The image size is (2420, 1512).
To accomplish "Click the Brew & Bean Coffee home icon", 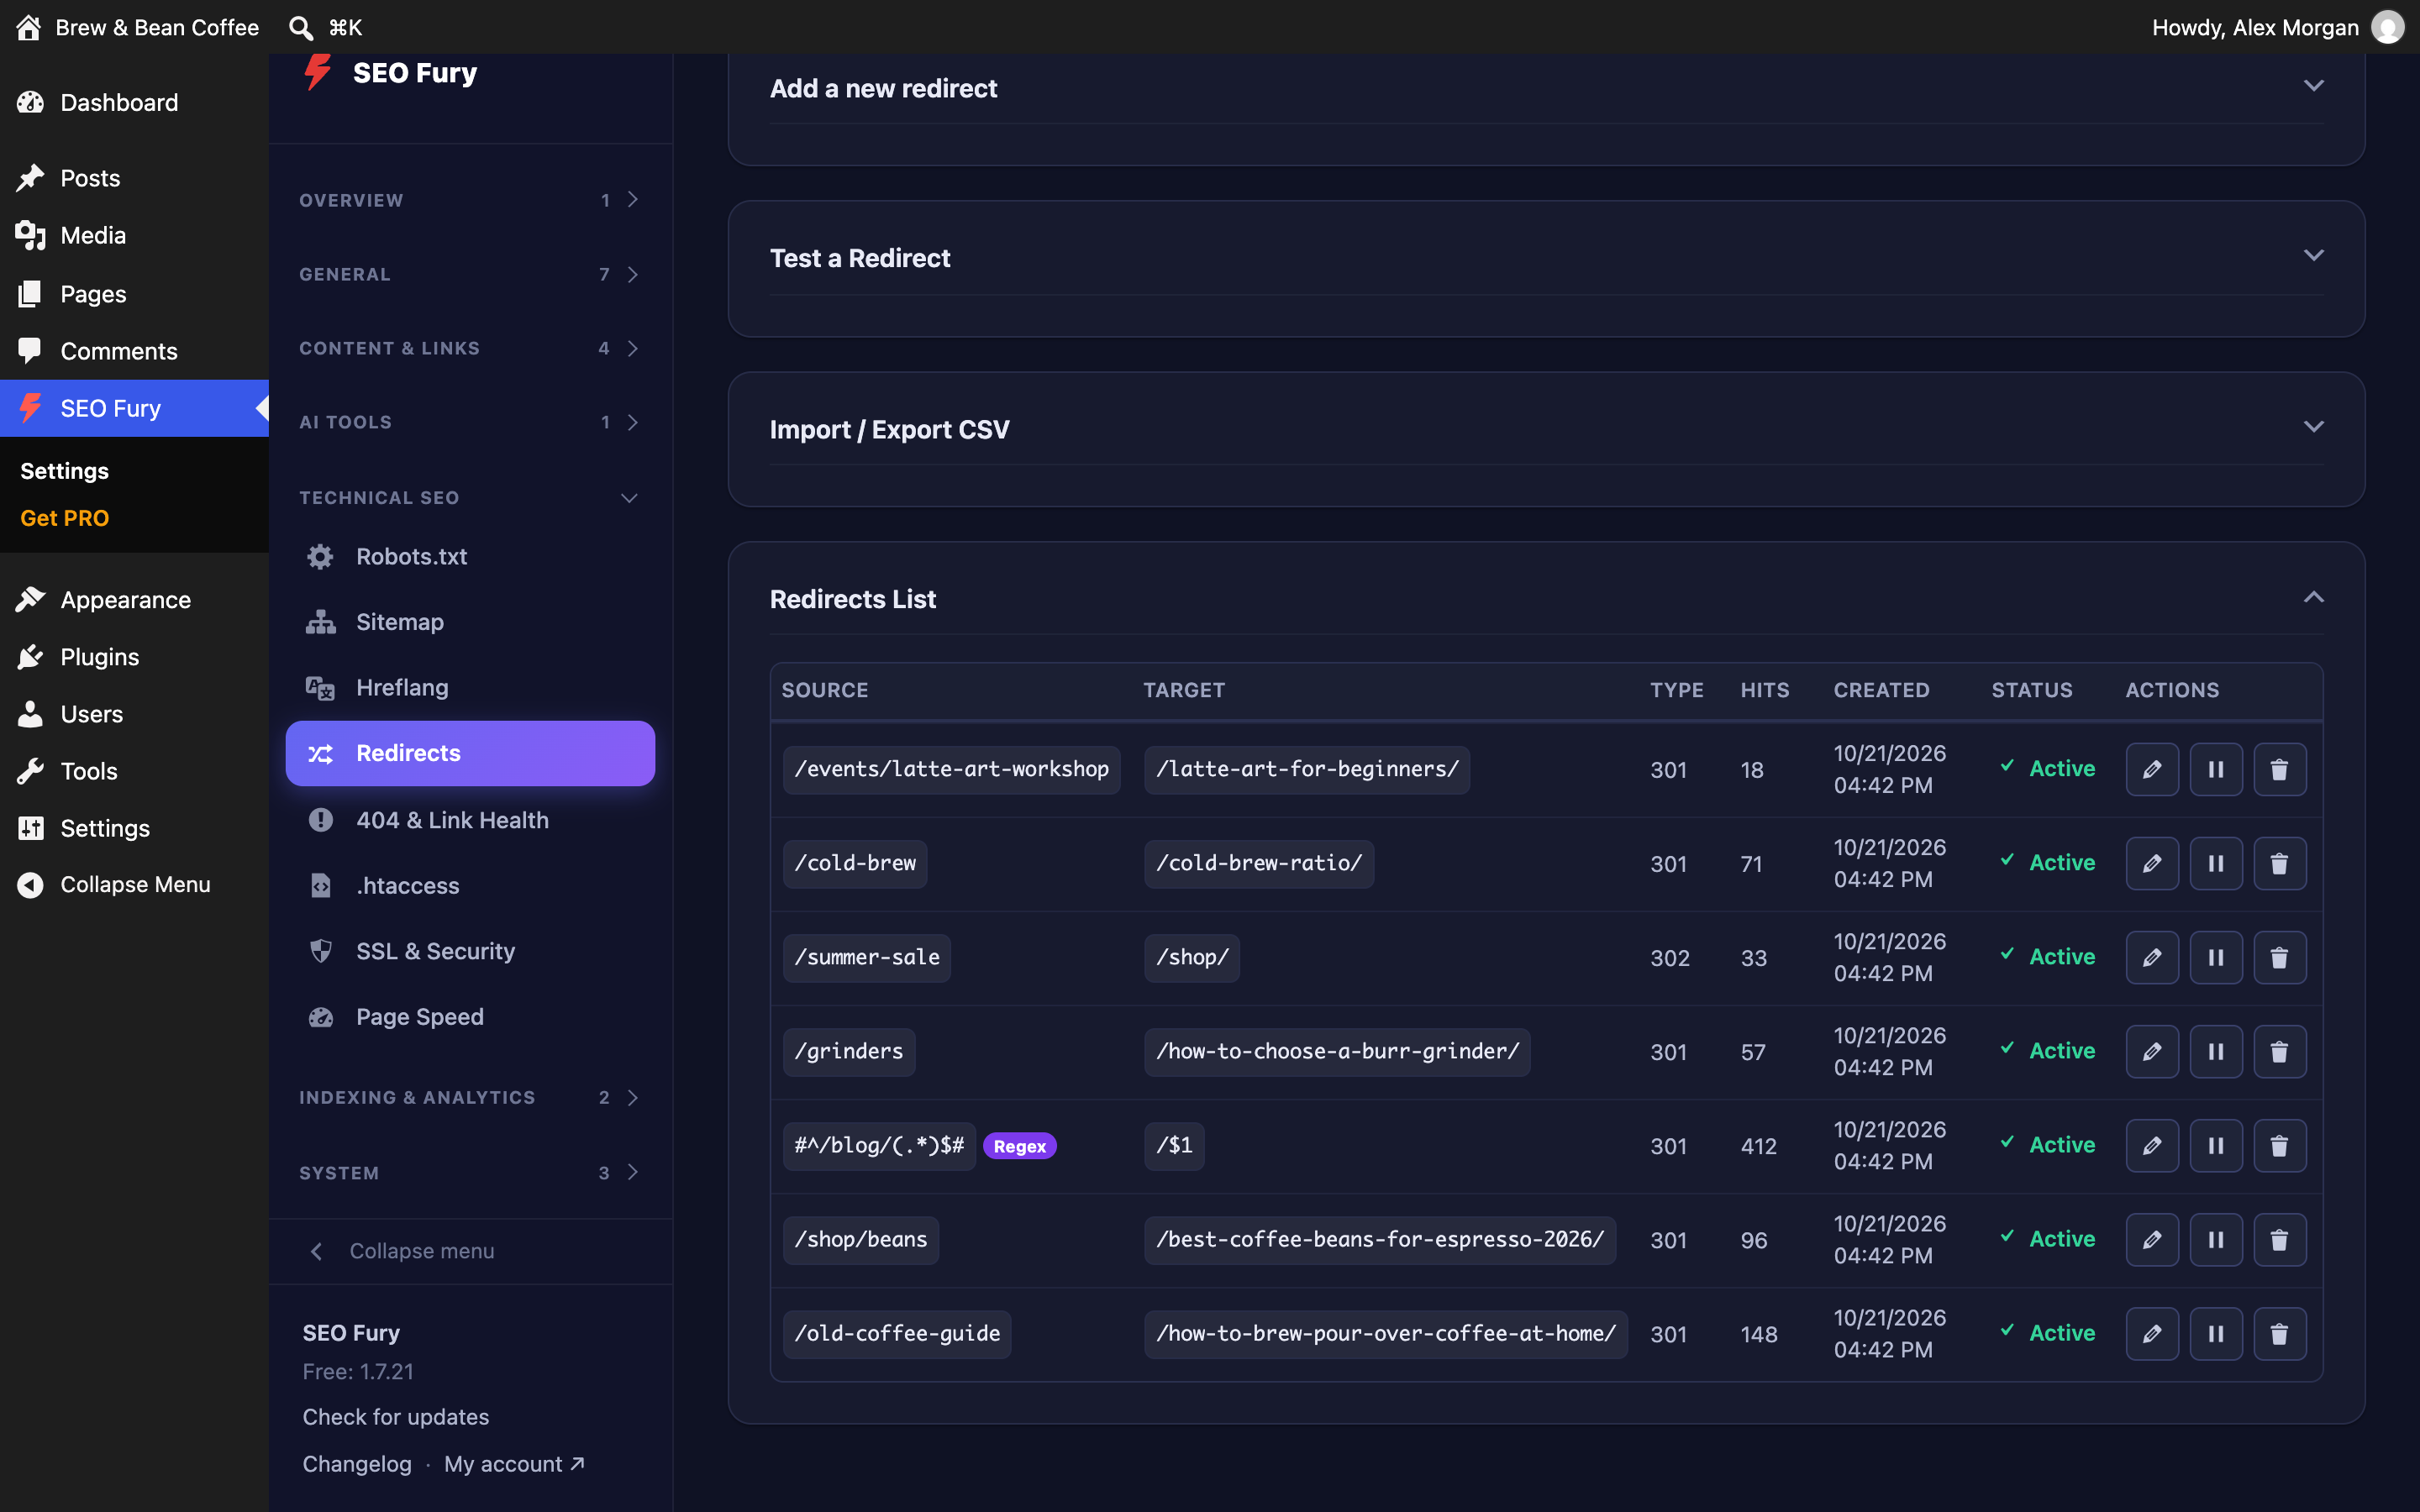I will tap(29, 28).
